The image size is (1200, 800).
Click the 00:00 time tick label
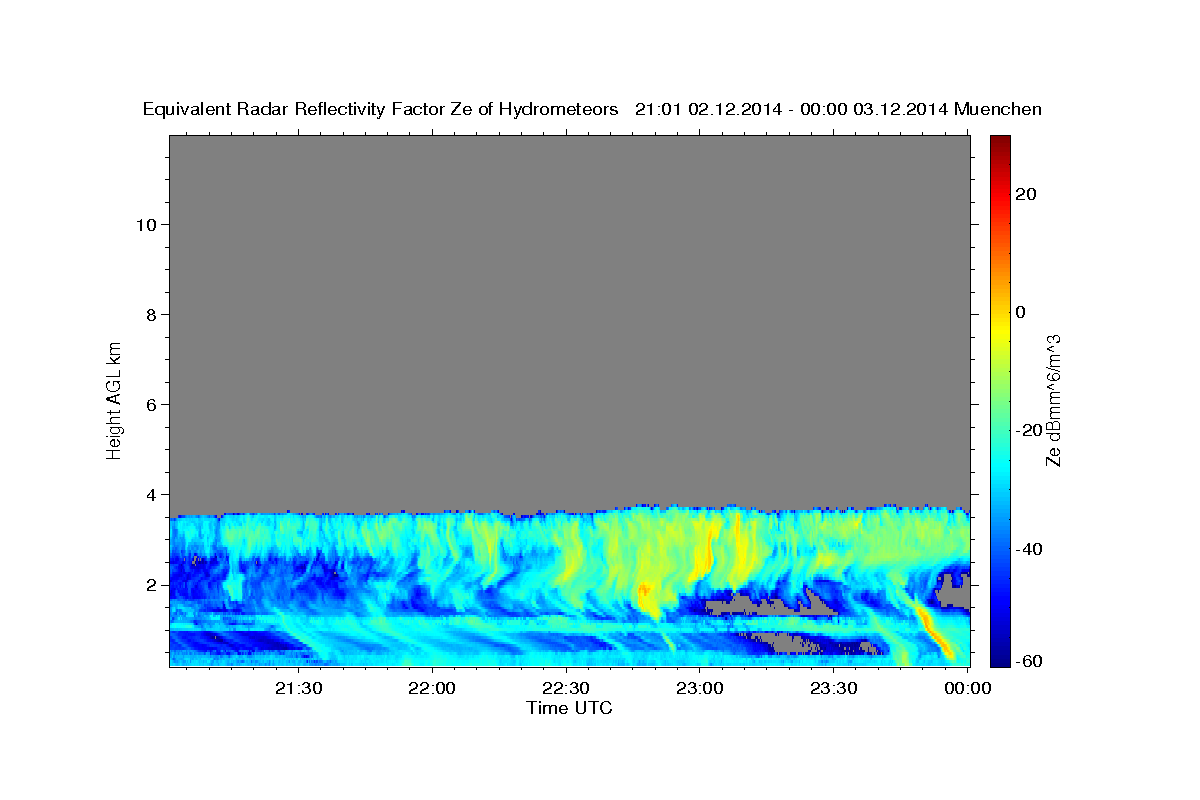click(967, 688)
